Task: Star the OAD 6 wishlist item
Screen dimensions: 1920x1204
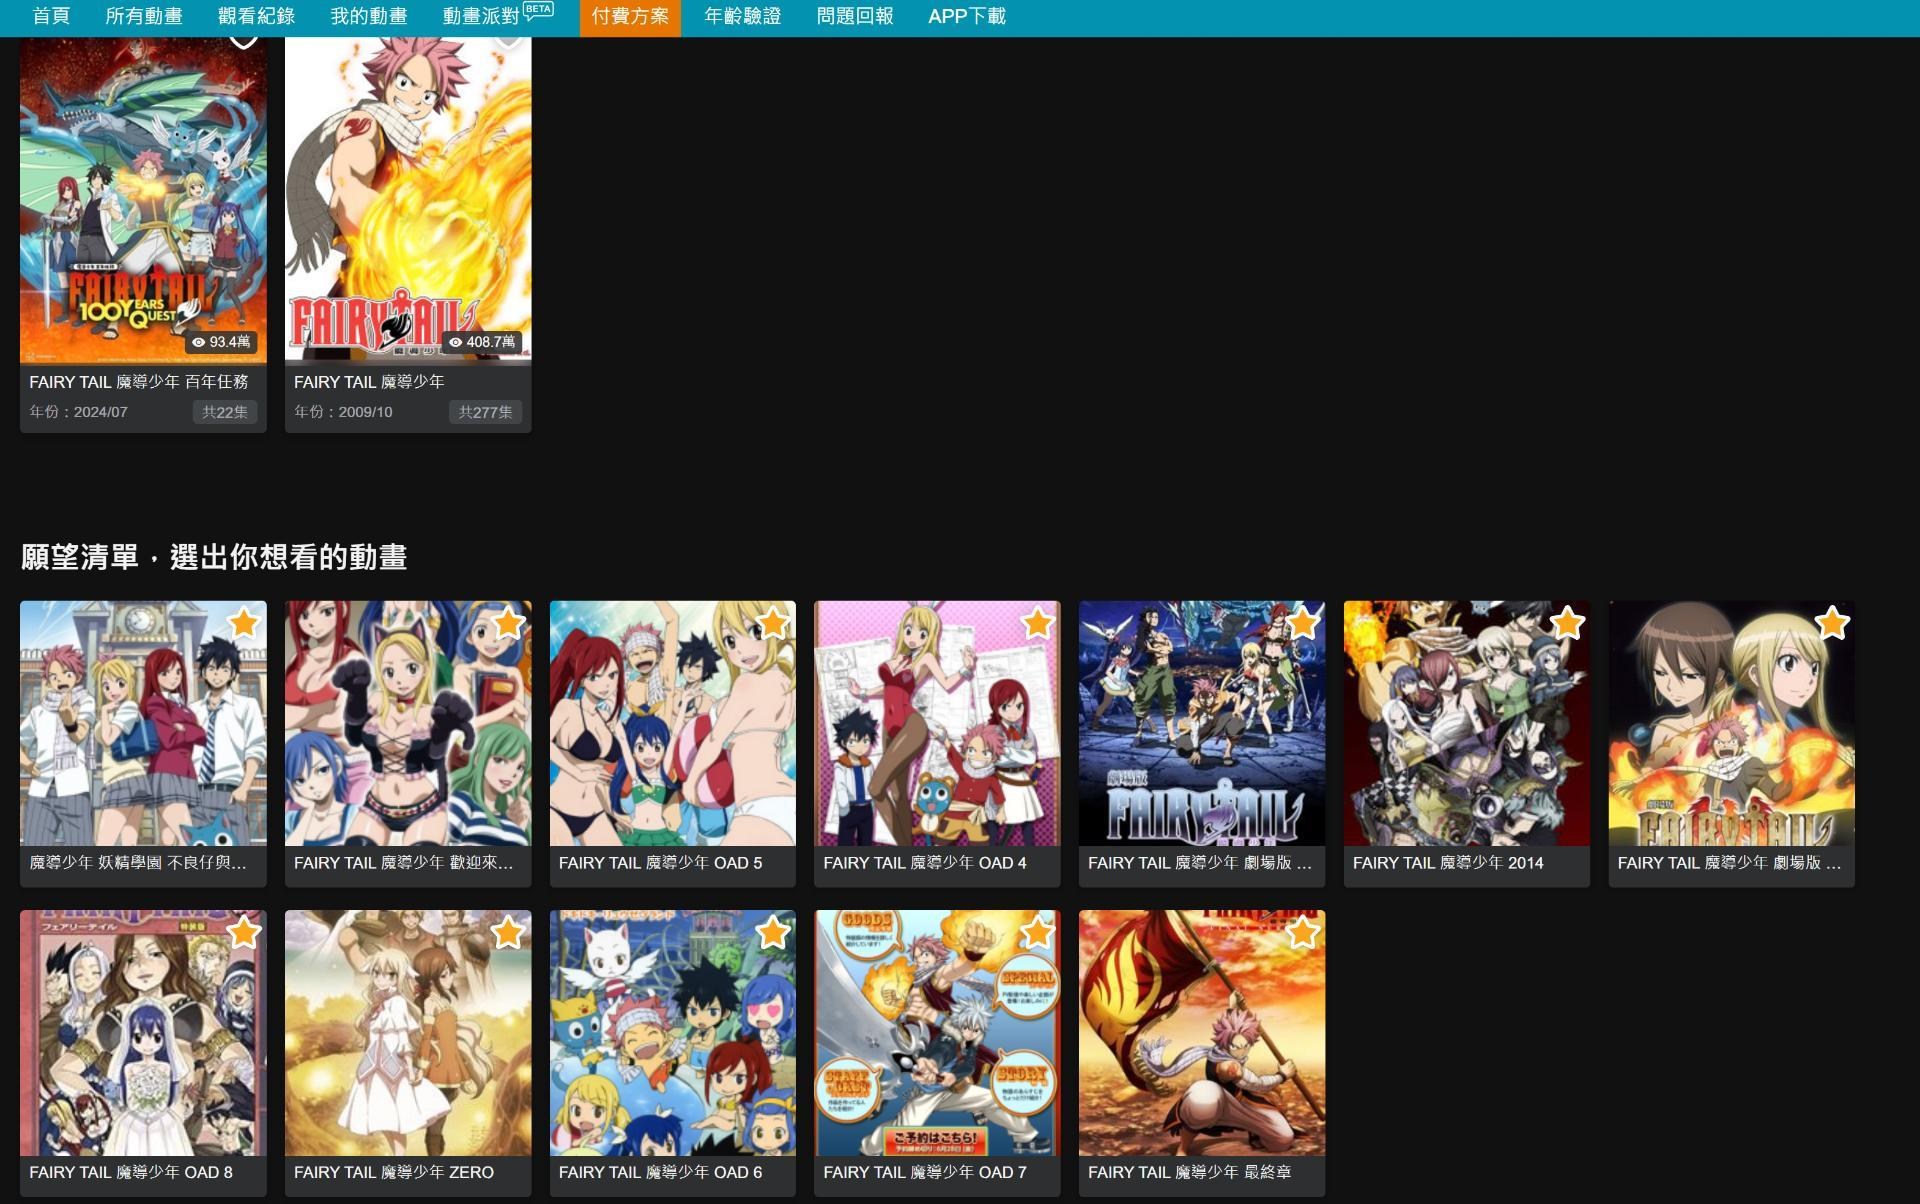Action: 773,933
